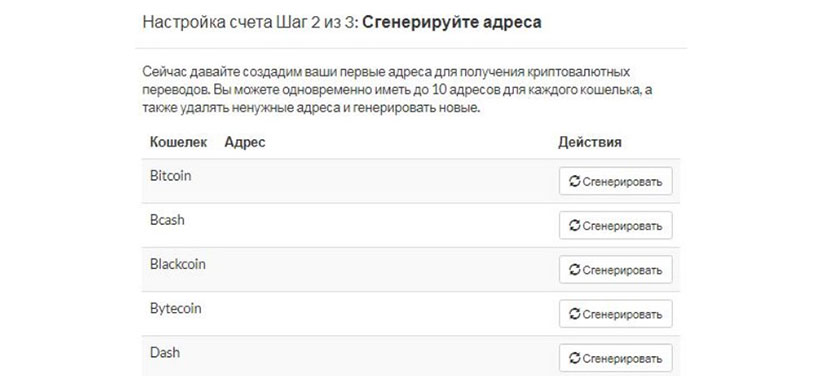Click the refresh icon in Bitcoin row
Image resolution: width=820 pixels, height=376 pixels.
(x=575, y=181)
